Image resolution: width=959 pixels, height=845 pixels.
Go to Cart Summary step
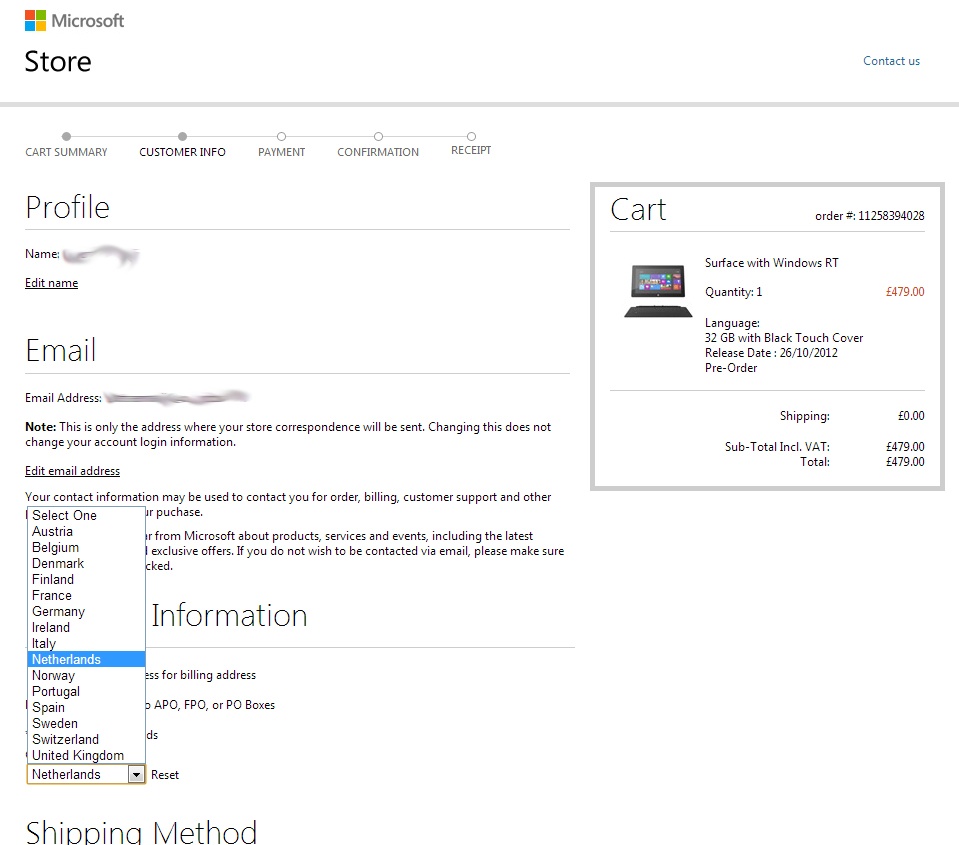click(x=66, y=152)
